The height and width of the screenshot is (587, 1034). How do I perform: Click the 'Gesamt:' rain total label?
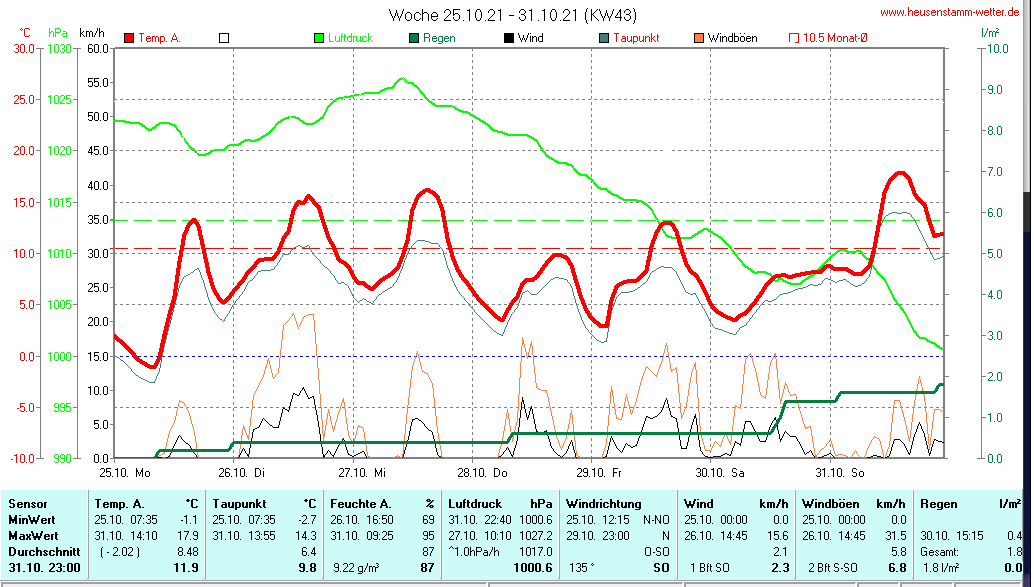[x=940, y=551]
